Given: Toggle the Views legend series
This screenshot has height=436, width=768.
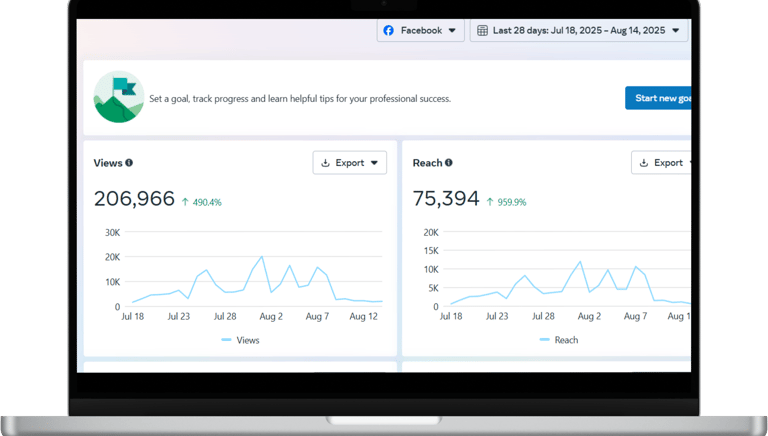Looking at the screenshot, I should (240, 340).
